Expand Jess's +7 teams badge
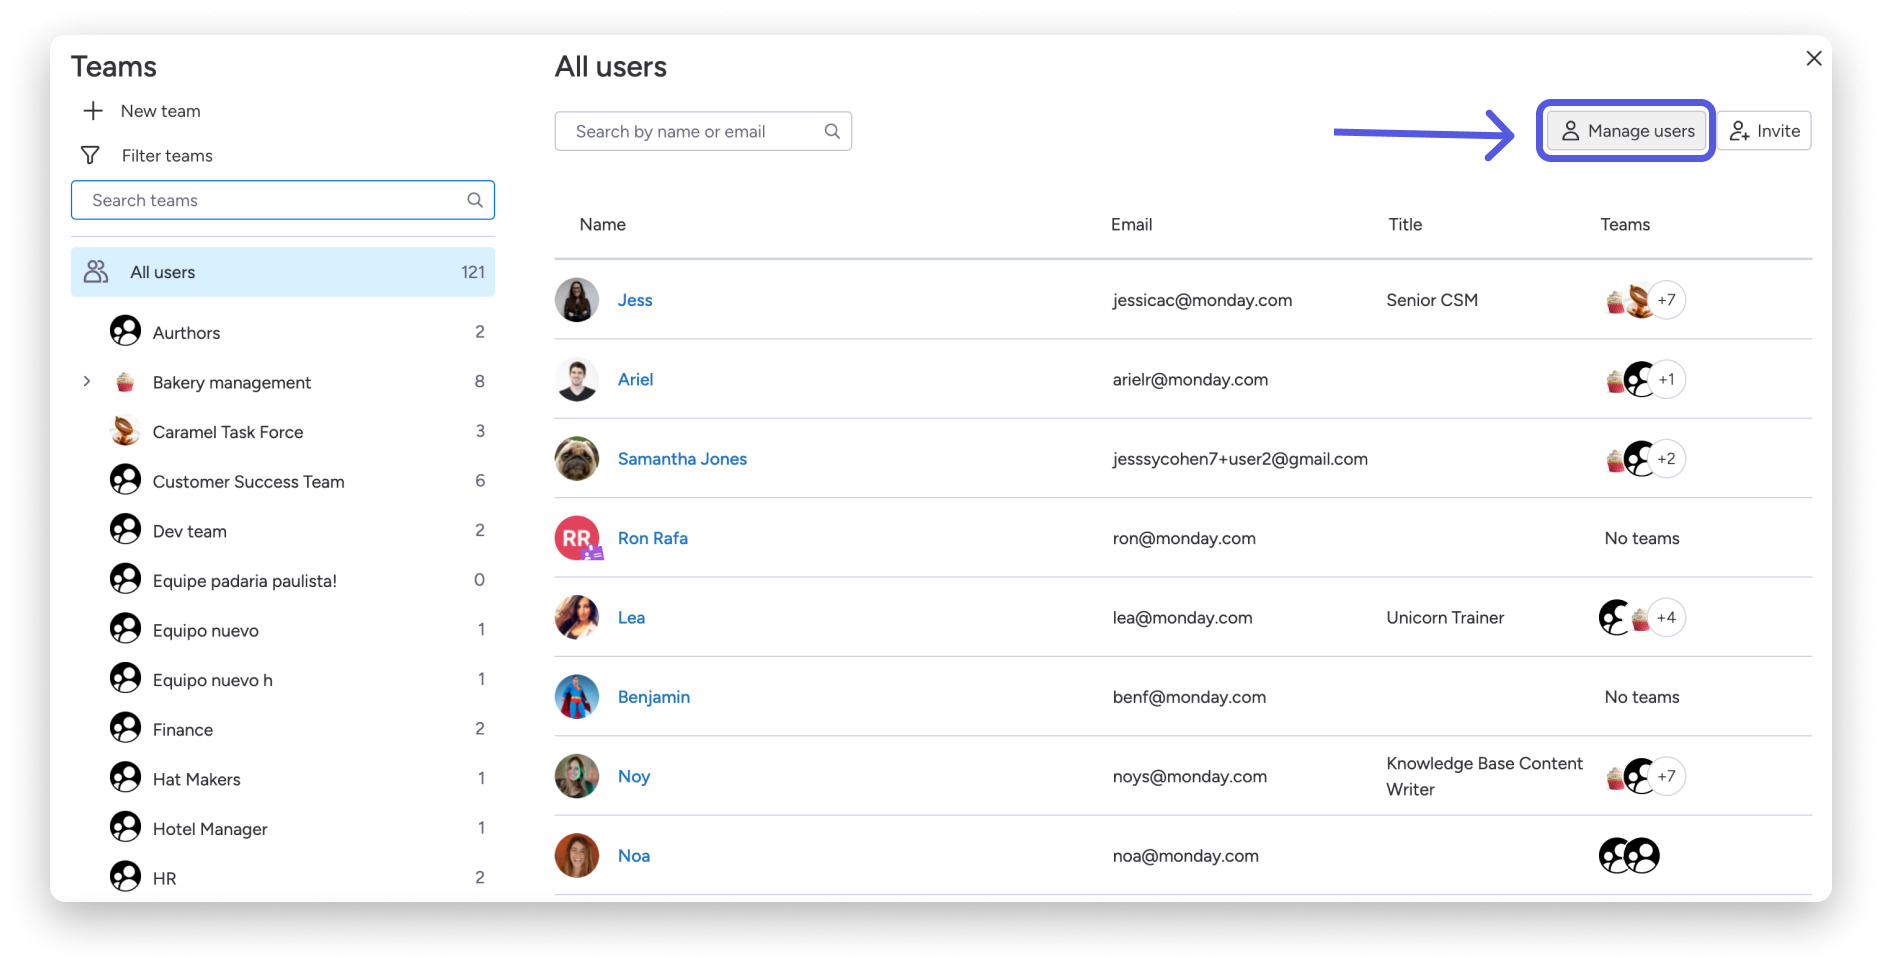 (1666, 299)
